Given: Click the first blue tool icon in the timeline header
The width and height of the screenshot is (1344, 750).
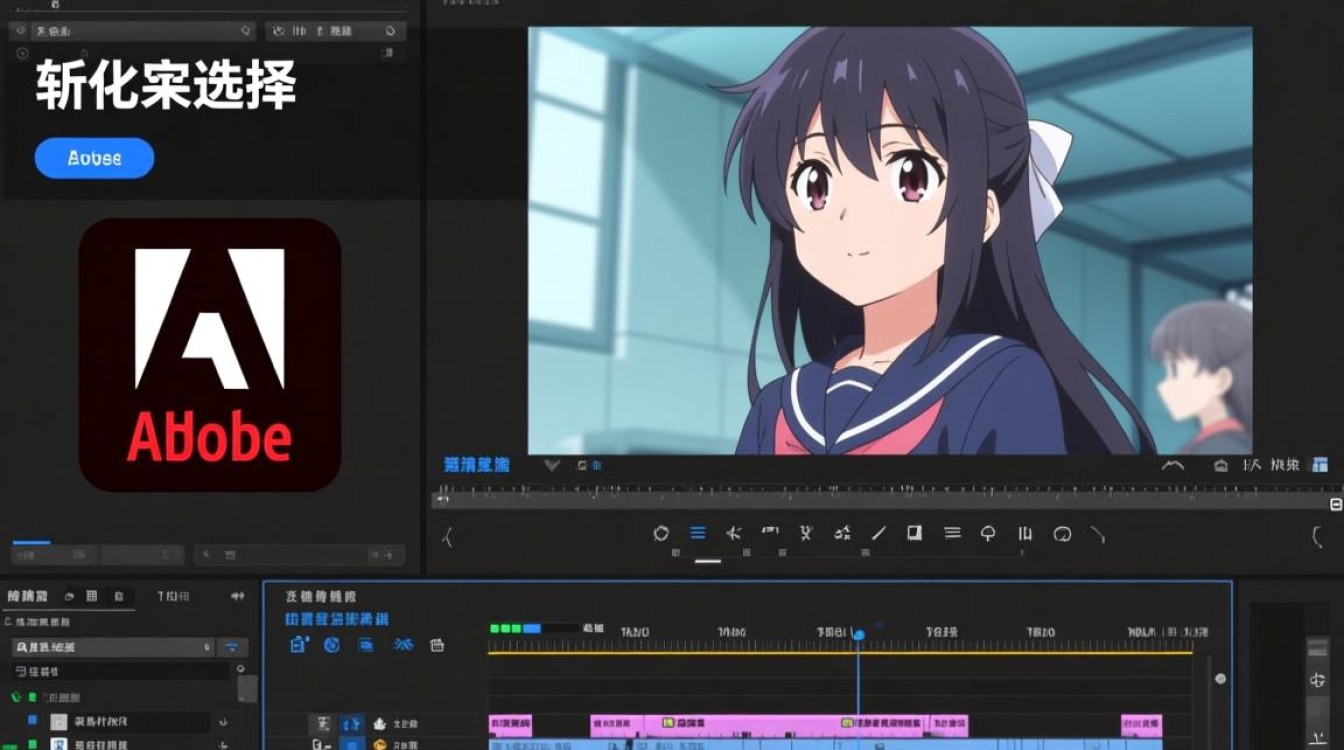Looking at the screenshot, I should (x=299, y=645).
